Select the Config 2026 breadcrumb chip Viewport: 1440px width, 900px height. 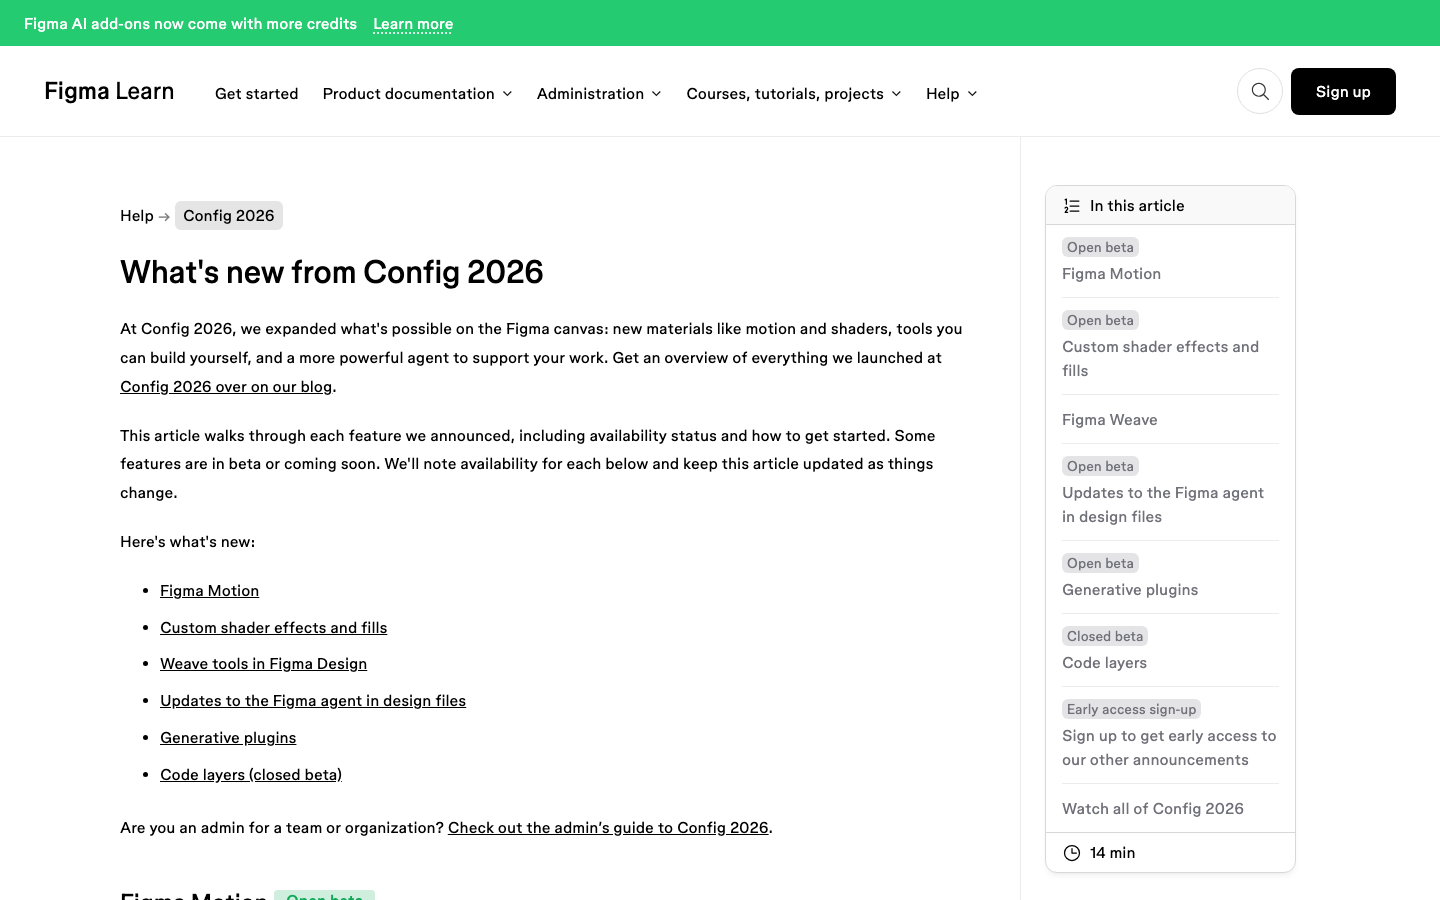pos(229,215)
